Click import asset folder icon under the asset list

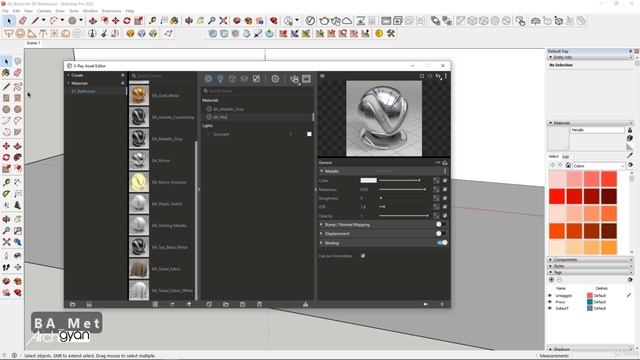[226, 304]
